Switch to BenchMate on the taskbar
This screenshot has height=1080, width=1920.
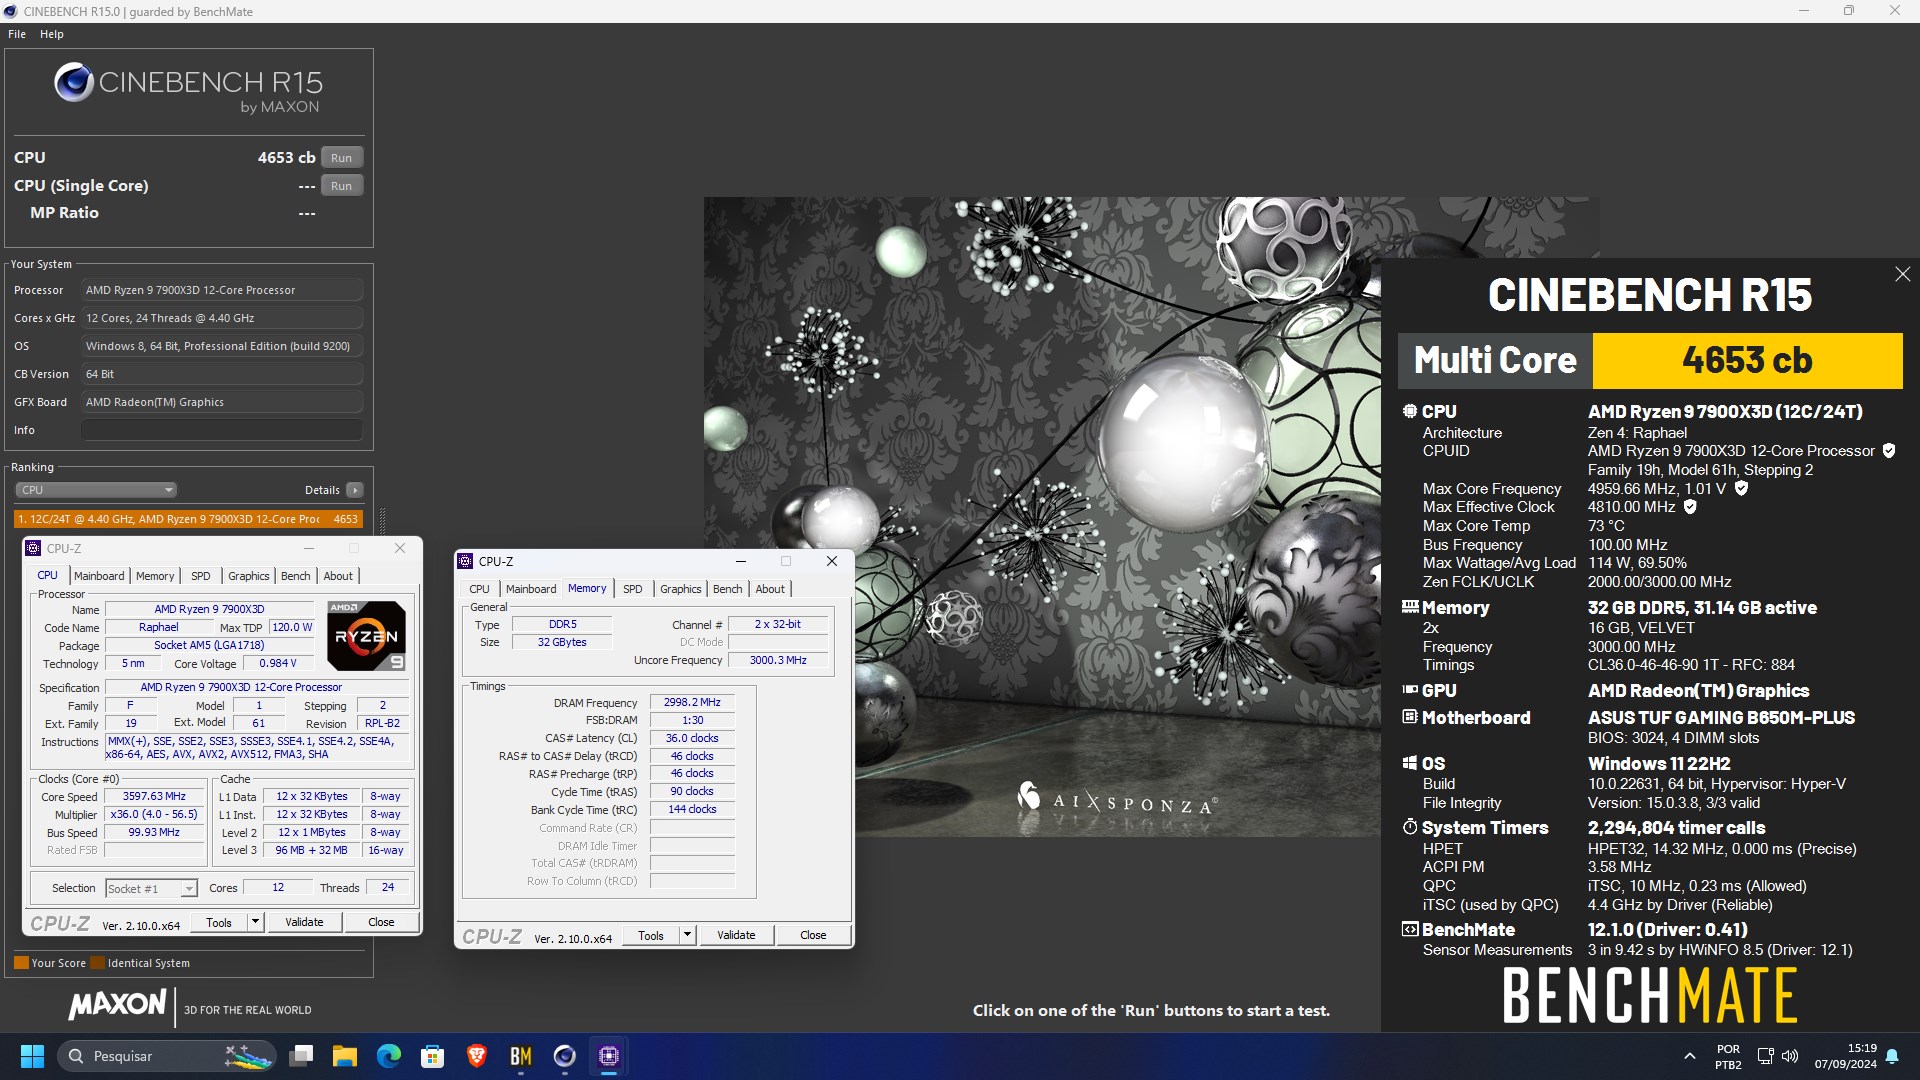[x=521, y=1056]
